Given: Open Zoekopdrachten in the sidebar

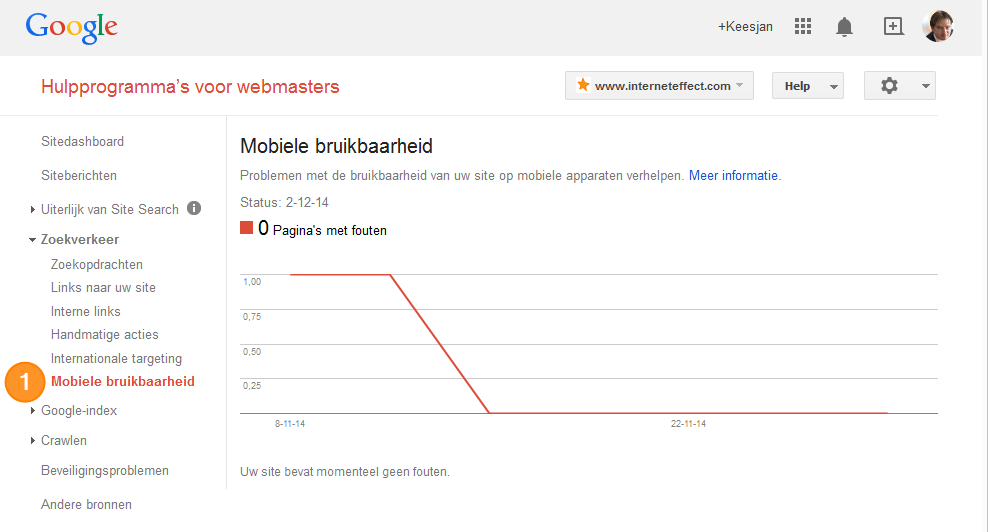Looking at the screenshot, I should [97, 264].
